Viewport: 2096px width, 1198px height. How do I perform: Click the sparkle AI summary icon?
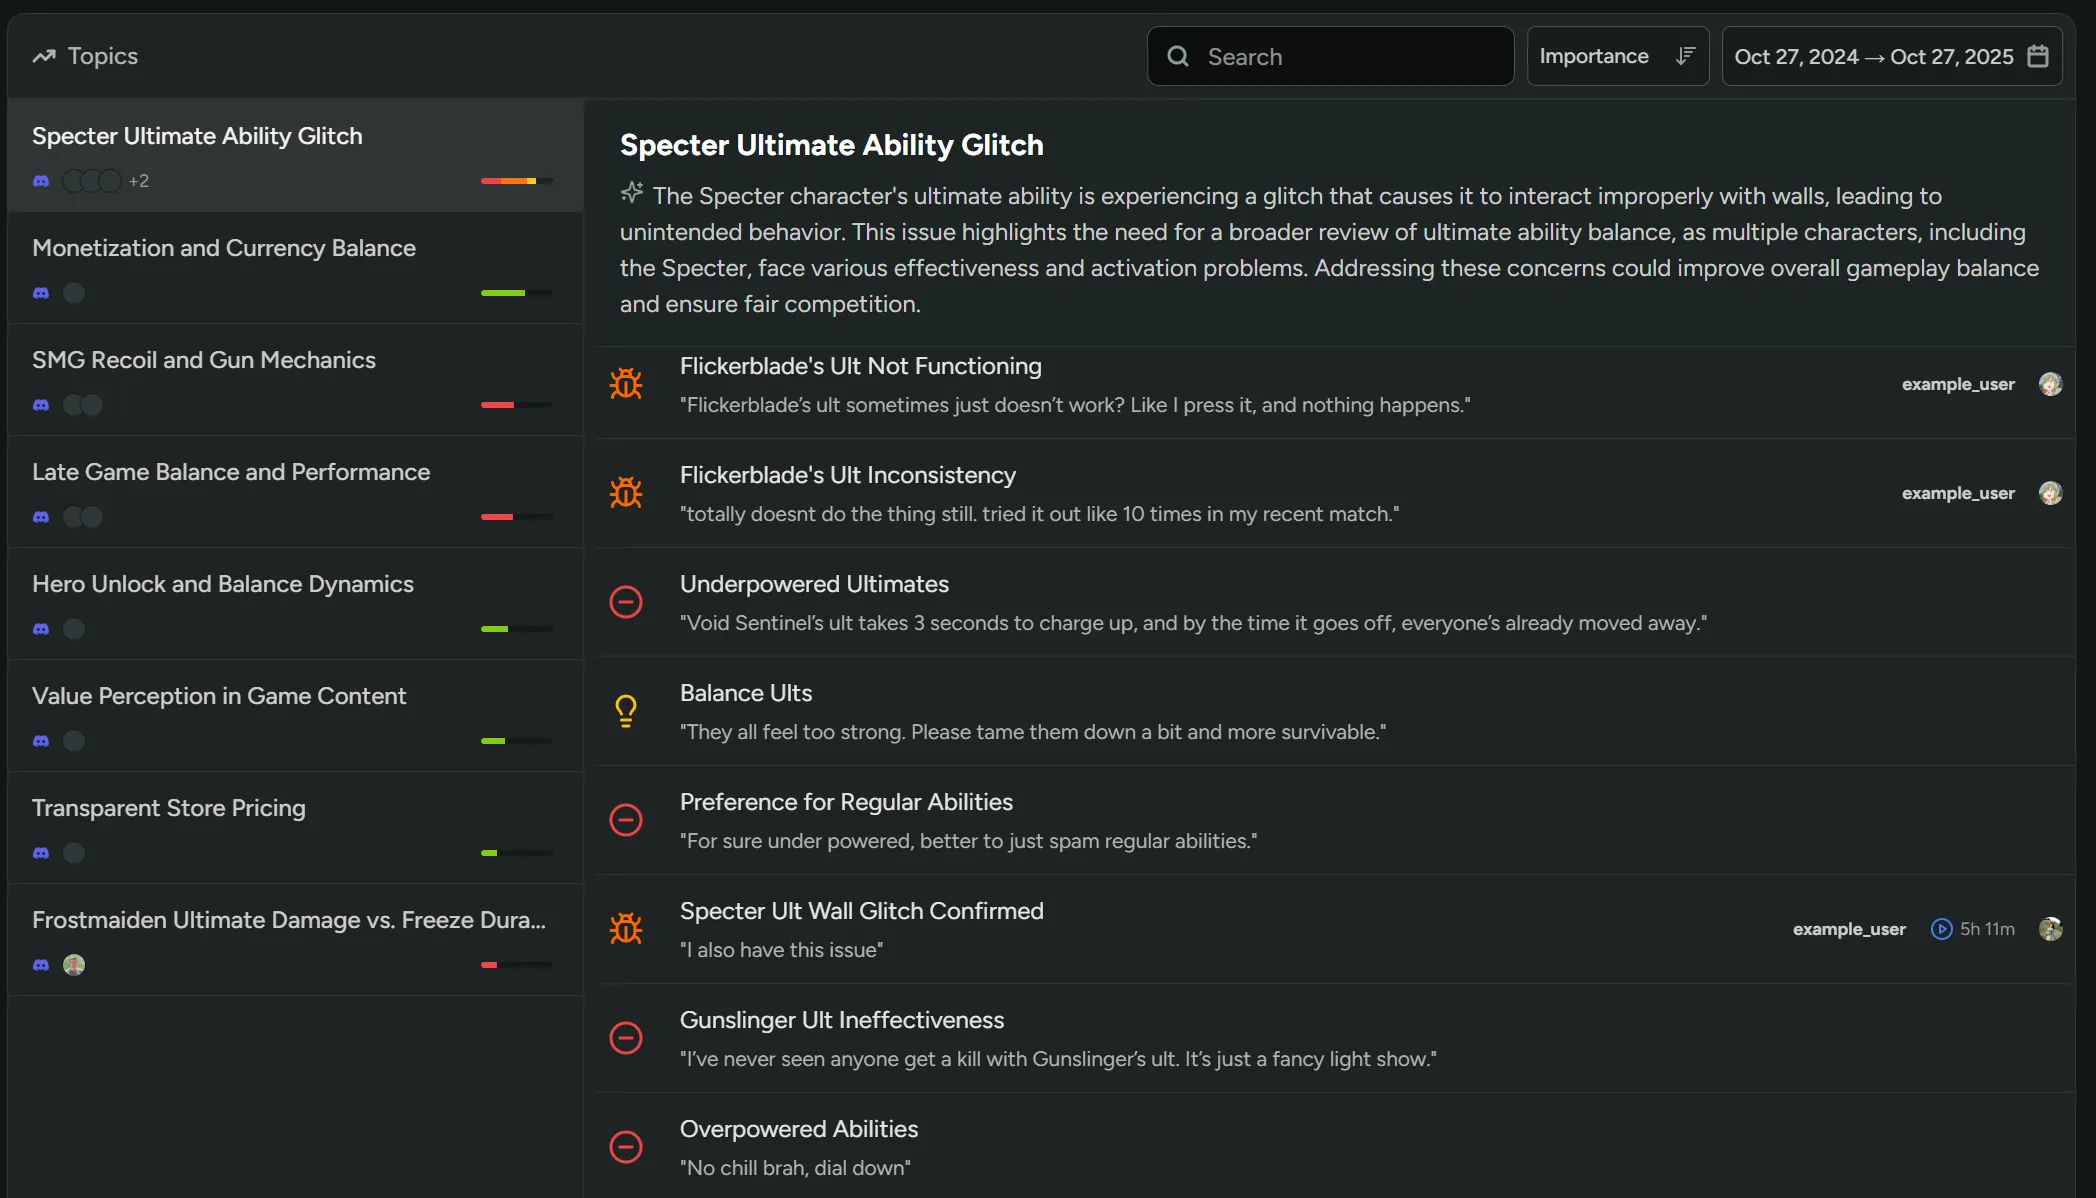point(632,192)
